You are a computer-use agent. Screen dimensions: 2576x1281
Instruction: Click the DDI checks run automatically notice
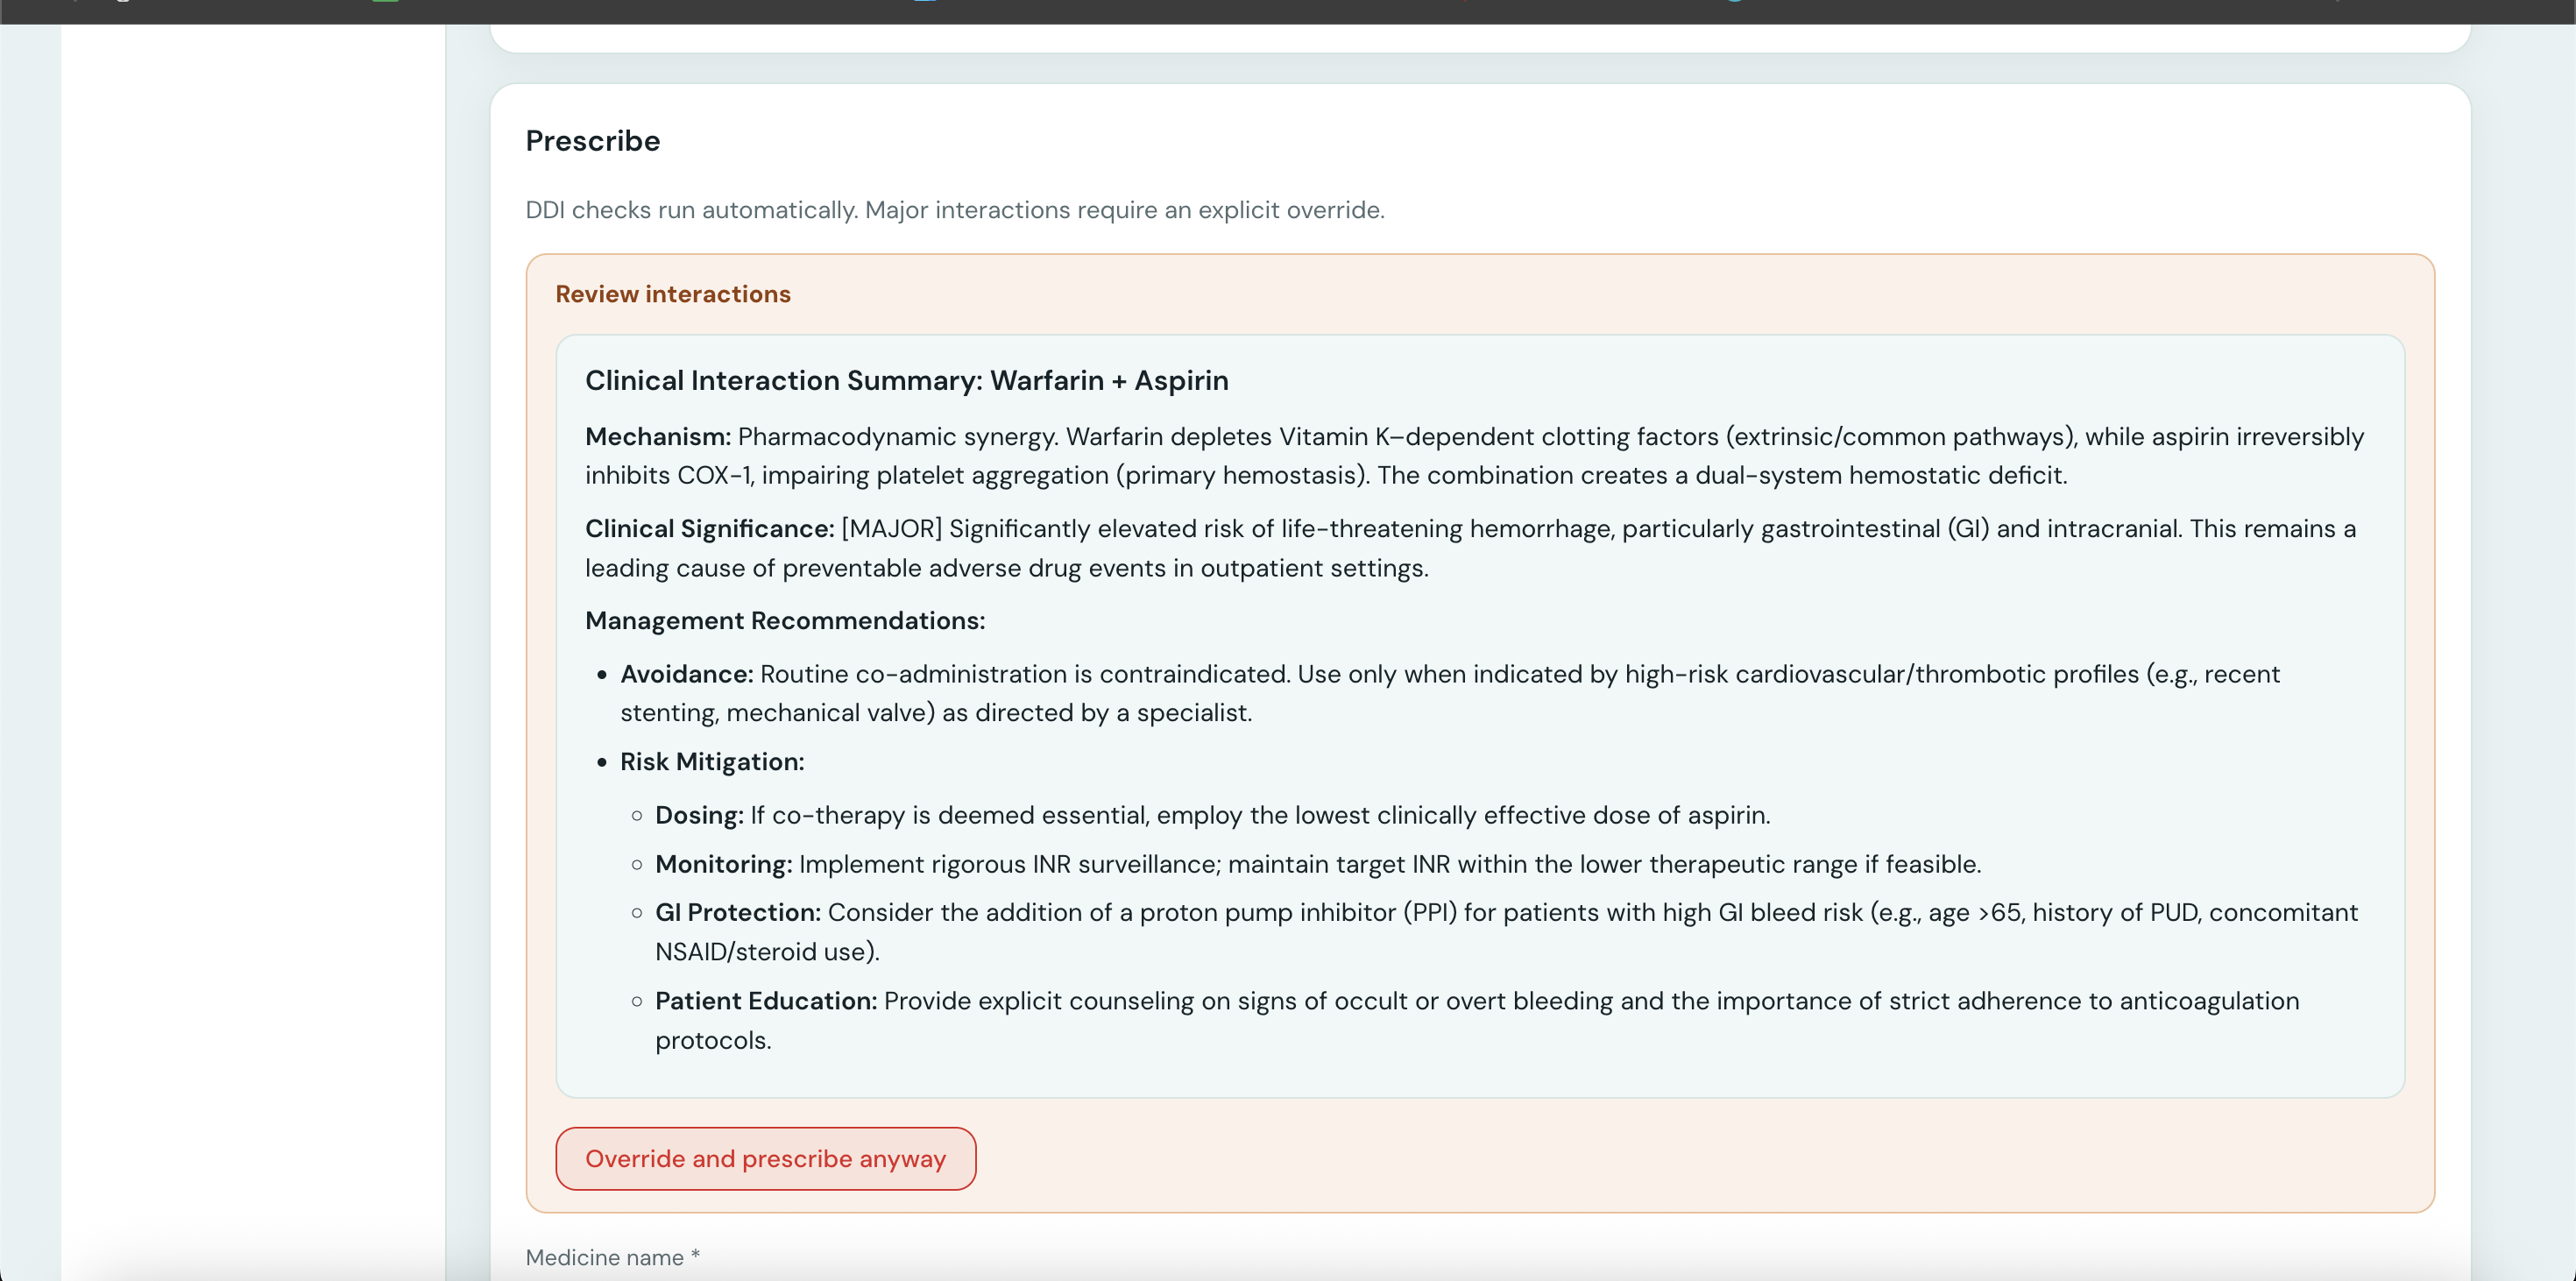tap(954, 210)
